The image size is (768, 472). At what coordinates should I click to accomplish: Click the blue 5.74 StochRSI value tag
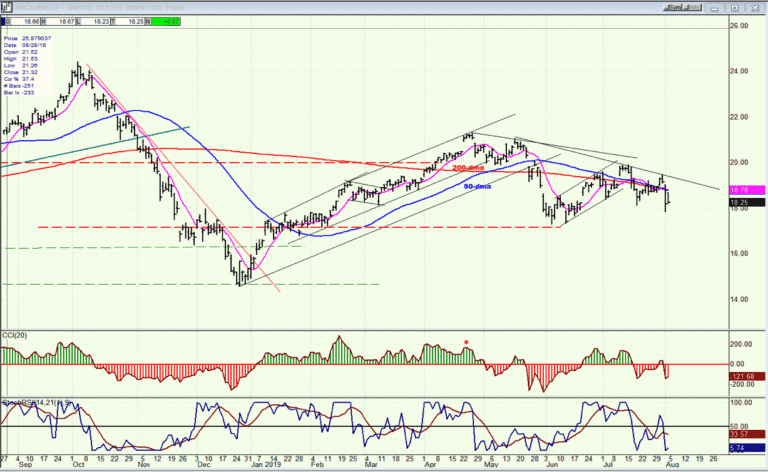click(x=746, y=448)
